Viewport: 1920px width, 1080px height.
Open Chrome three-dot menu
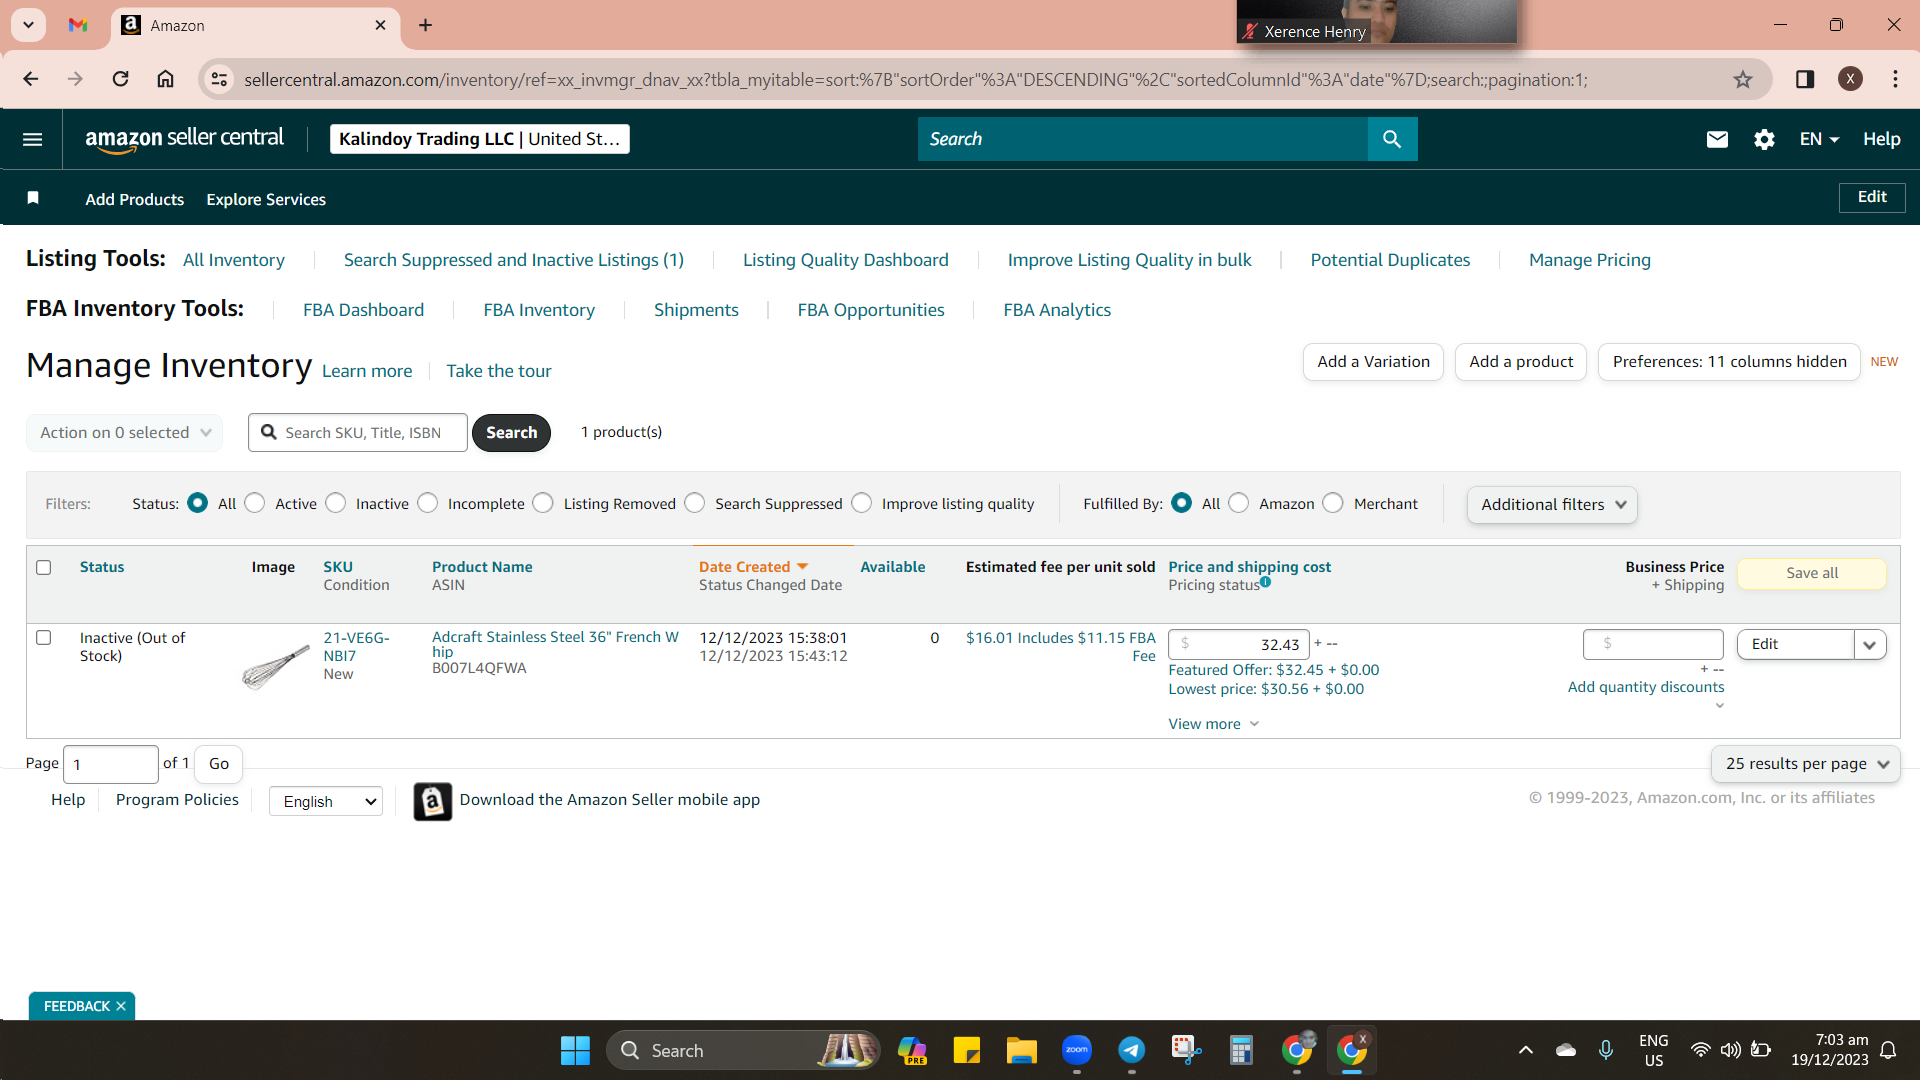pyautogui.click(x=1895, y=79)
